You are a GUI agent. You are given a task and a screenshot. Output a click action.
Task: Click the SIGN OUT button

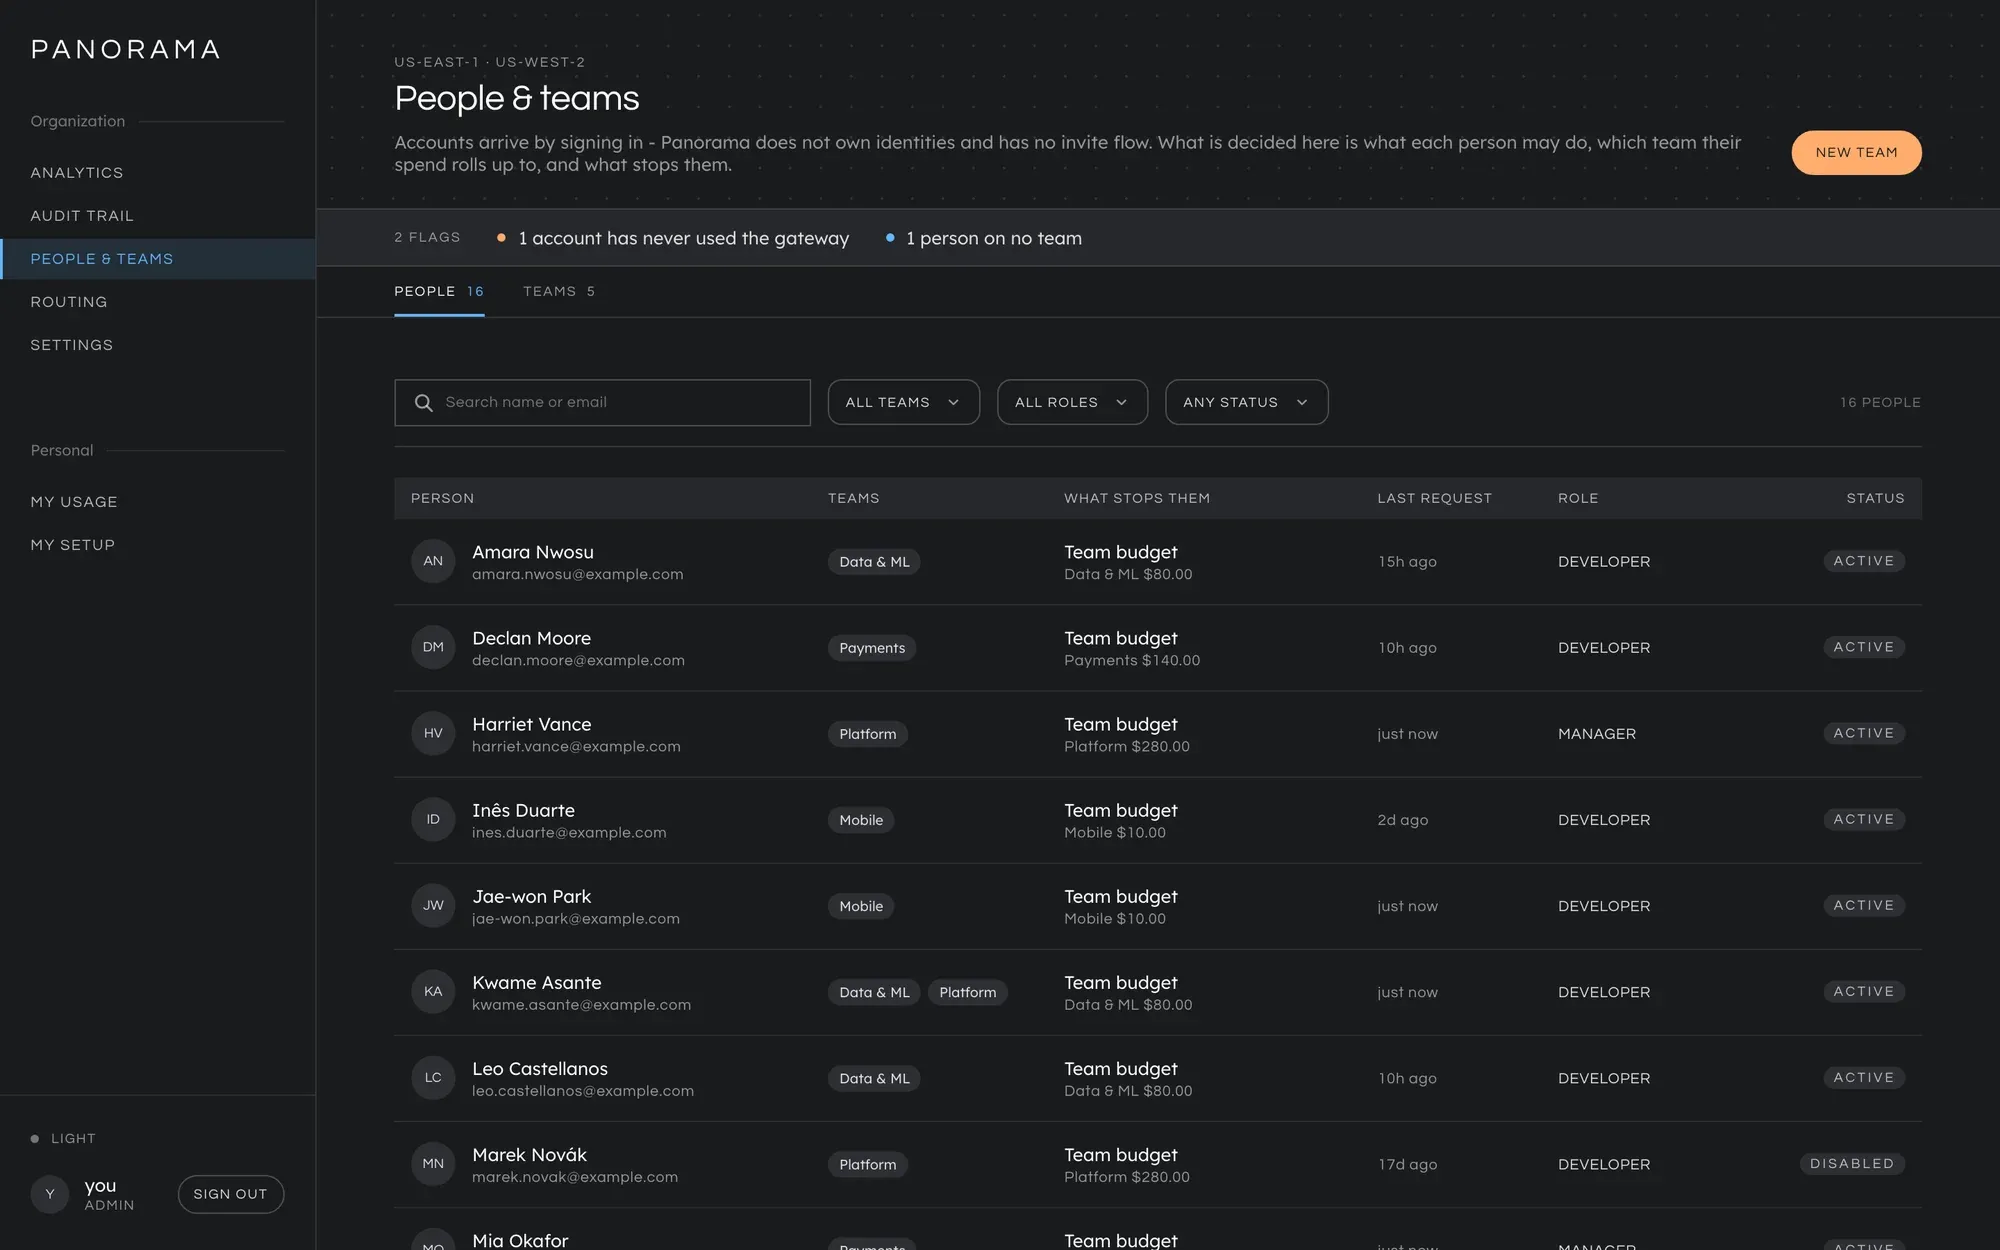231,1194
